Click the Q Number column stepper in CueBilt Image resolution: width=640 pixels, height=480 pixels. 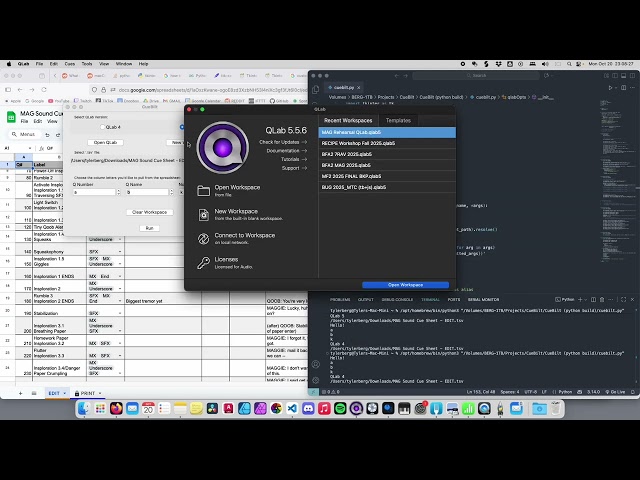(118, 192)
